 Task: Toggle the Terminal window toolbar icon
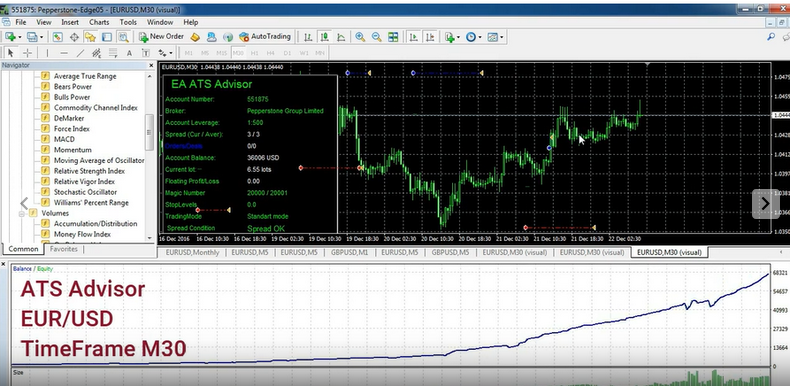[106, 37]
